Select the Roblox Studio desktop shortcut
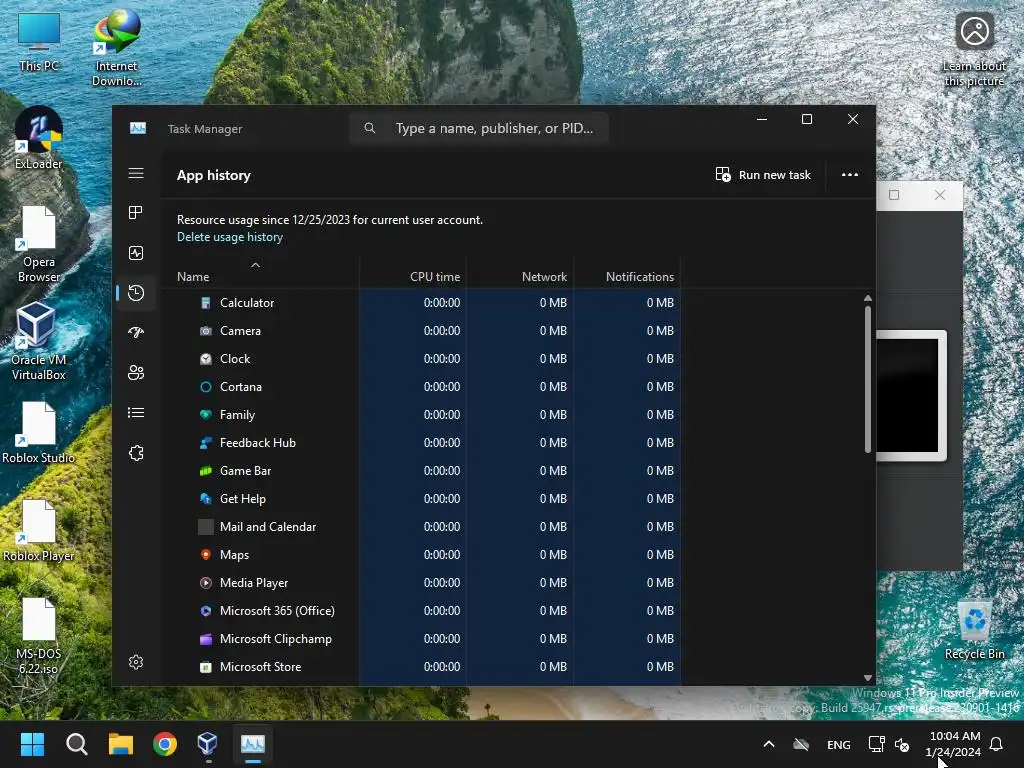 [x=39, y=433]
